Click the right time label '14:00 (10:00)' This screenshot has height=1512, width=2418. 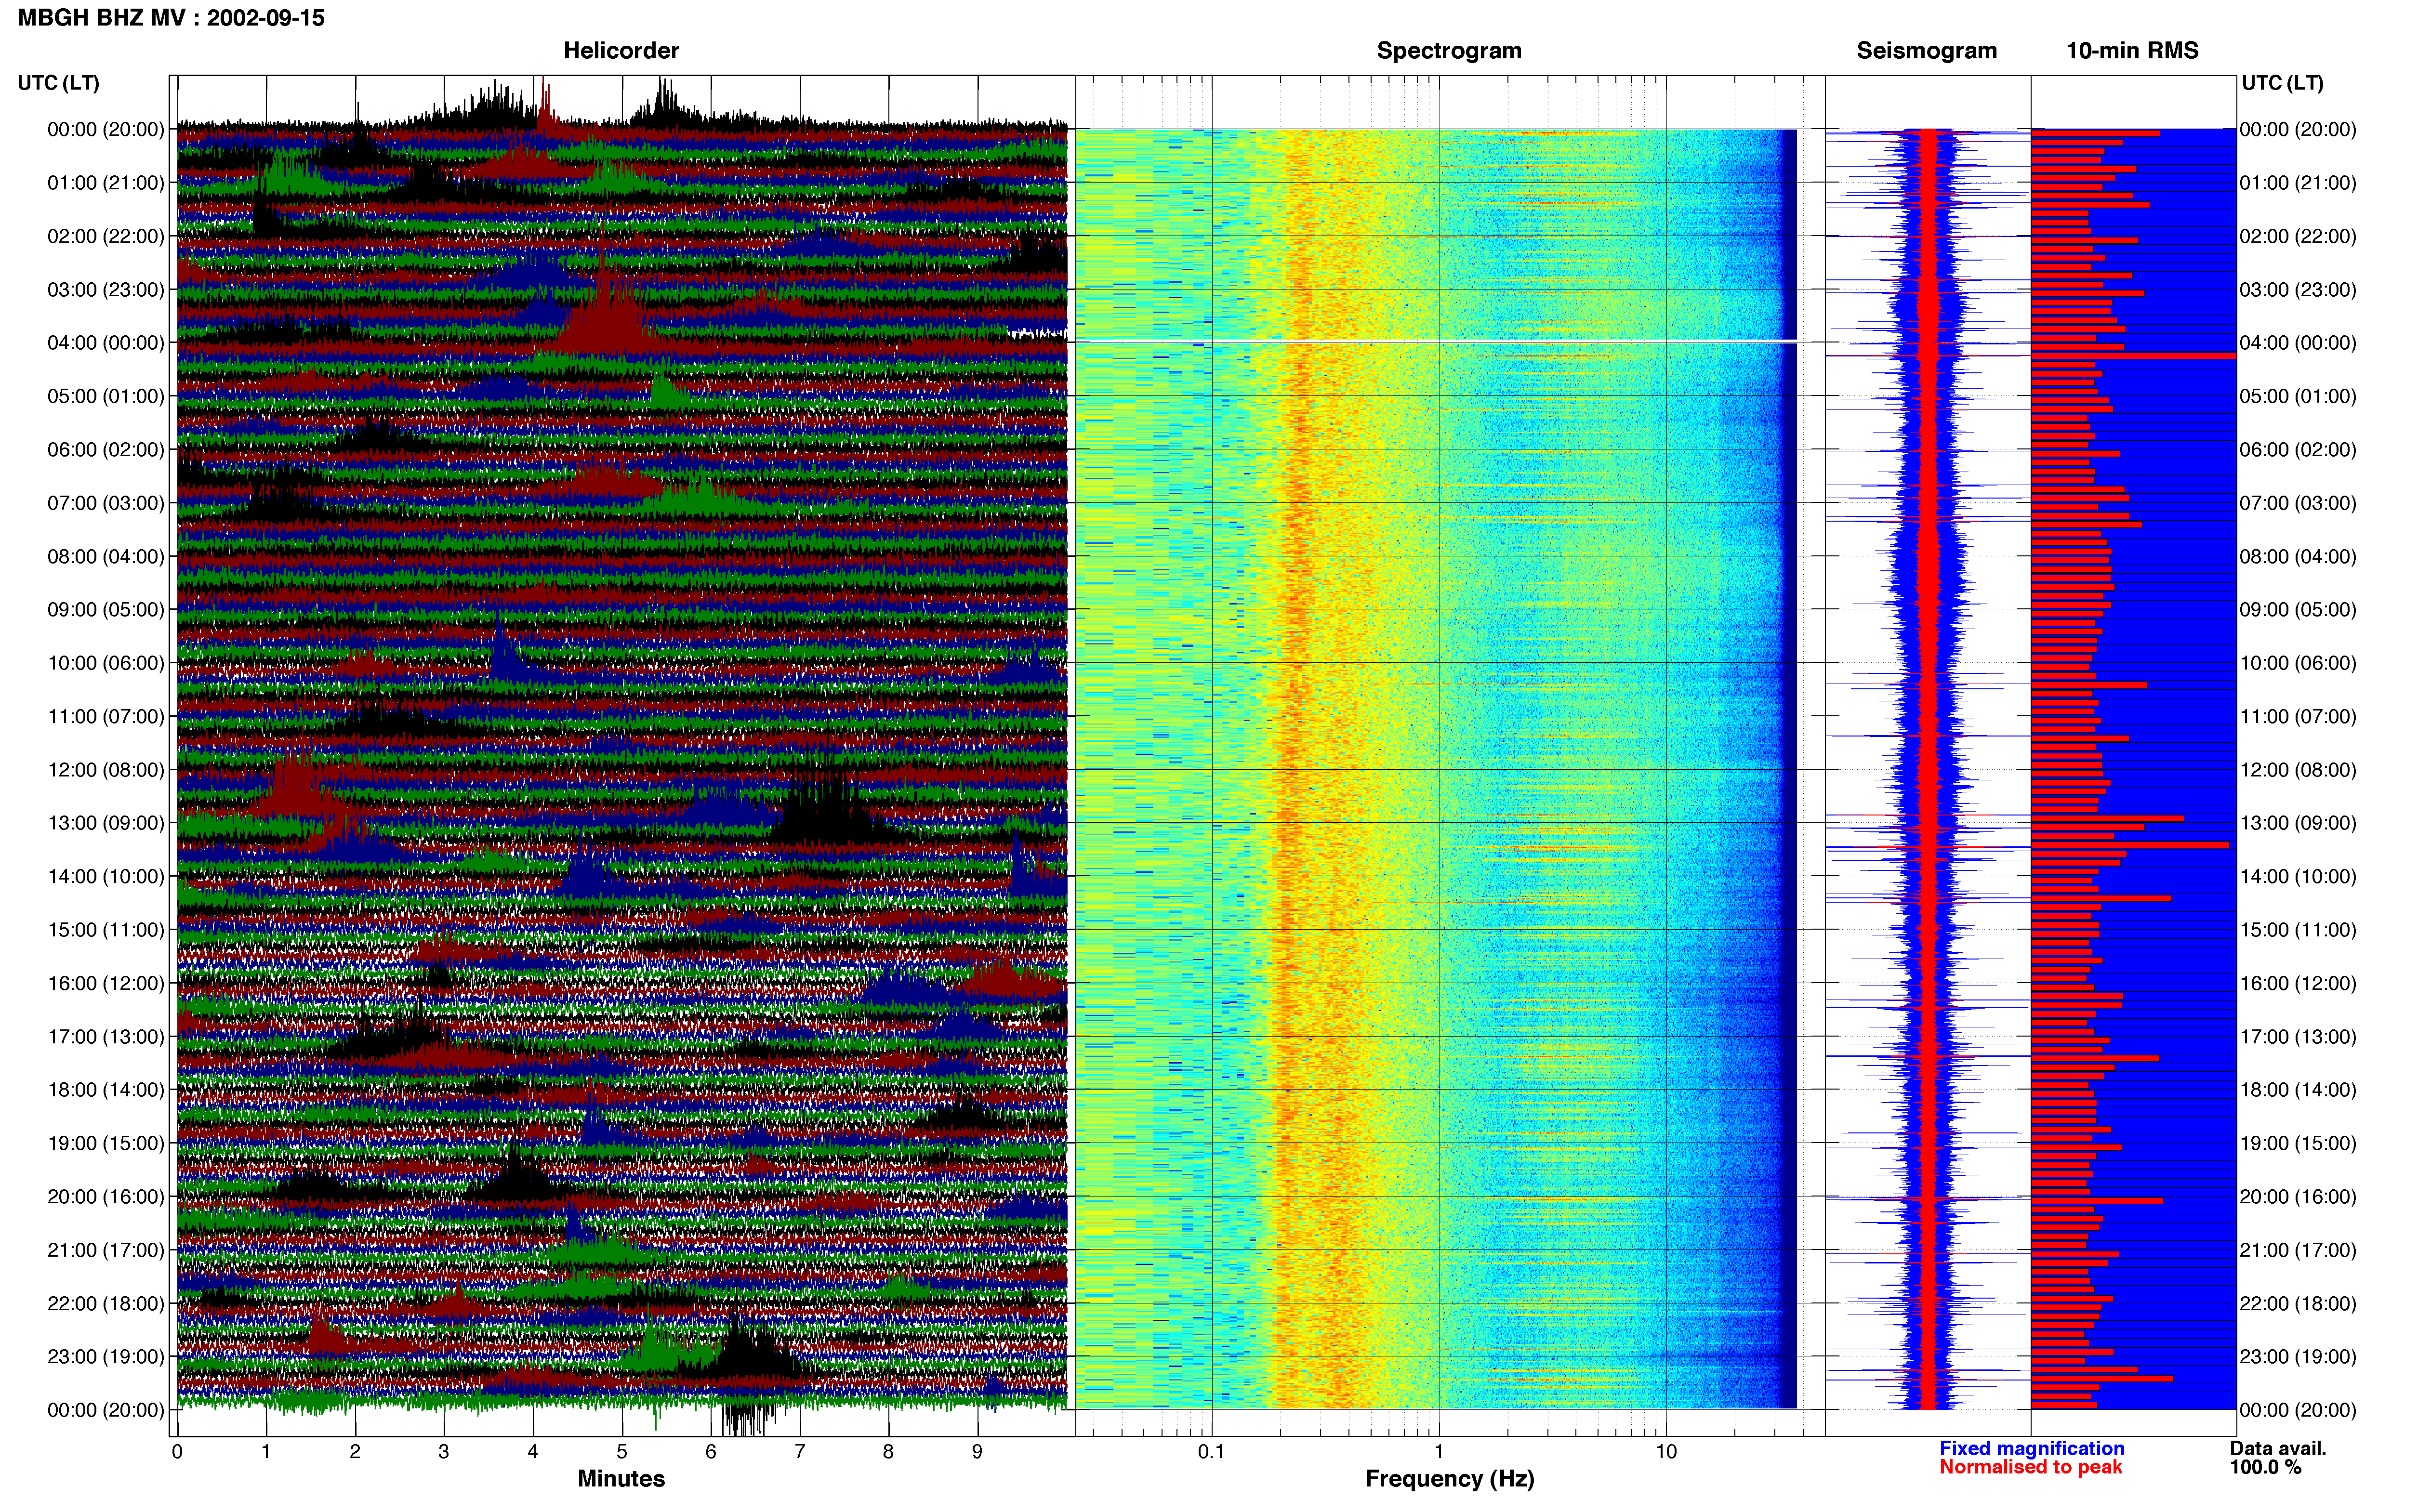click(x=2298, y=877)
